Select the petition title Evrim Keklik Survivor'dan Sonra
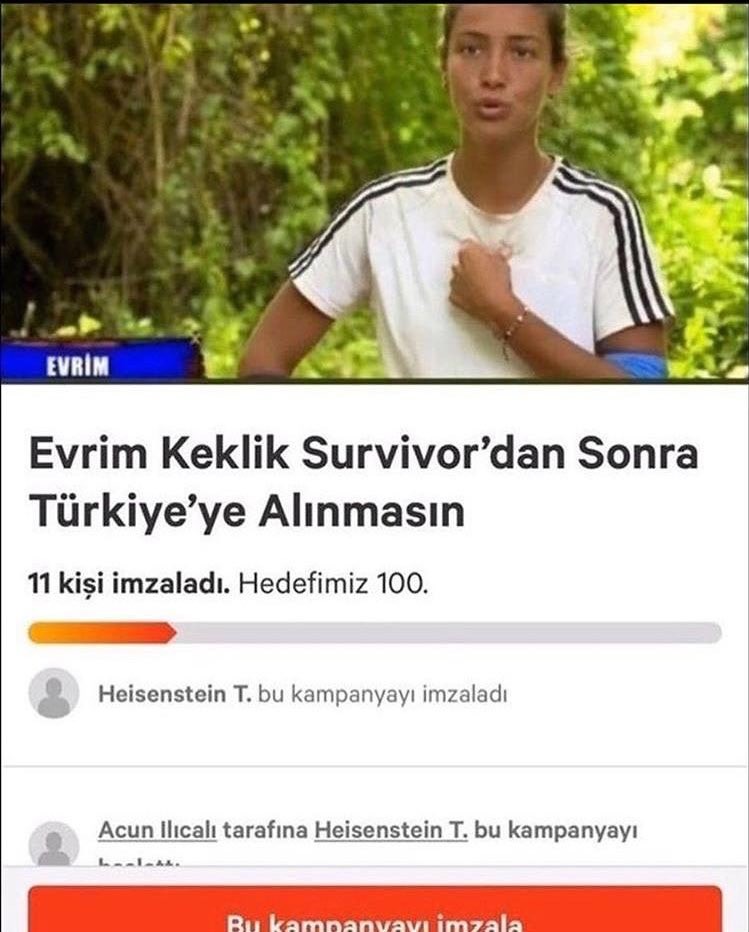The image size is (749, 932). pyautogui.click(x=363, y=454)
